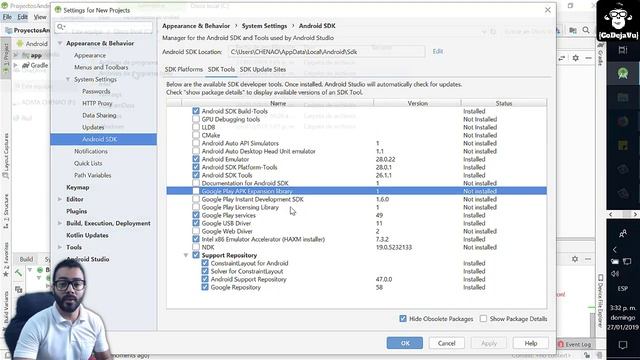The image size is (640, 360).
Task: Click the volume speaker icon in system tray
Action: point(615,273)
